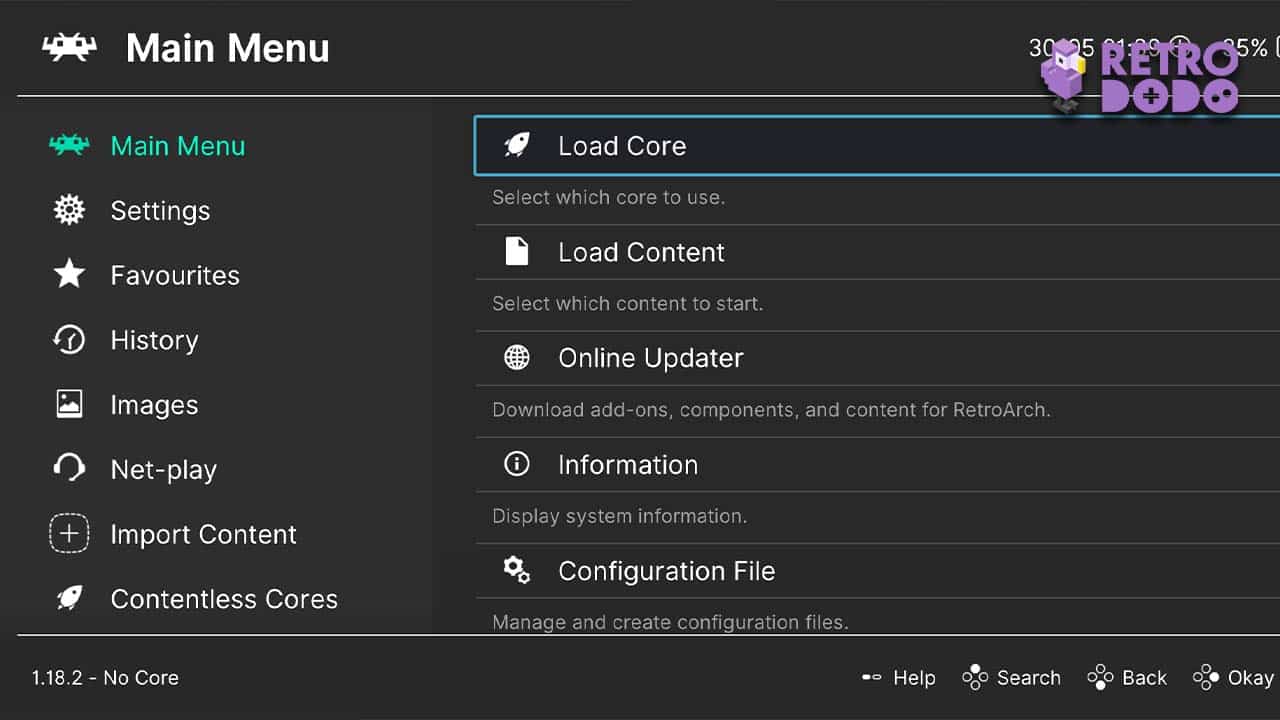Open History via its clock icon
This screenshot has height=720, width=1280.
[68, 340]
